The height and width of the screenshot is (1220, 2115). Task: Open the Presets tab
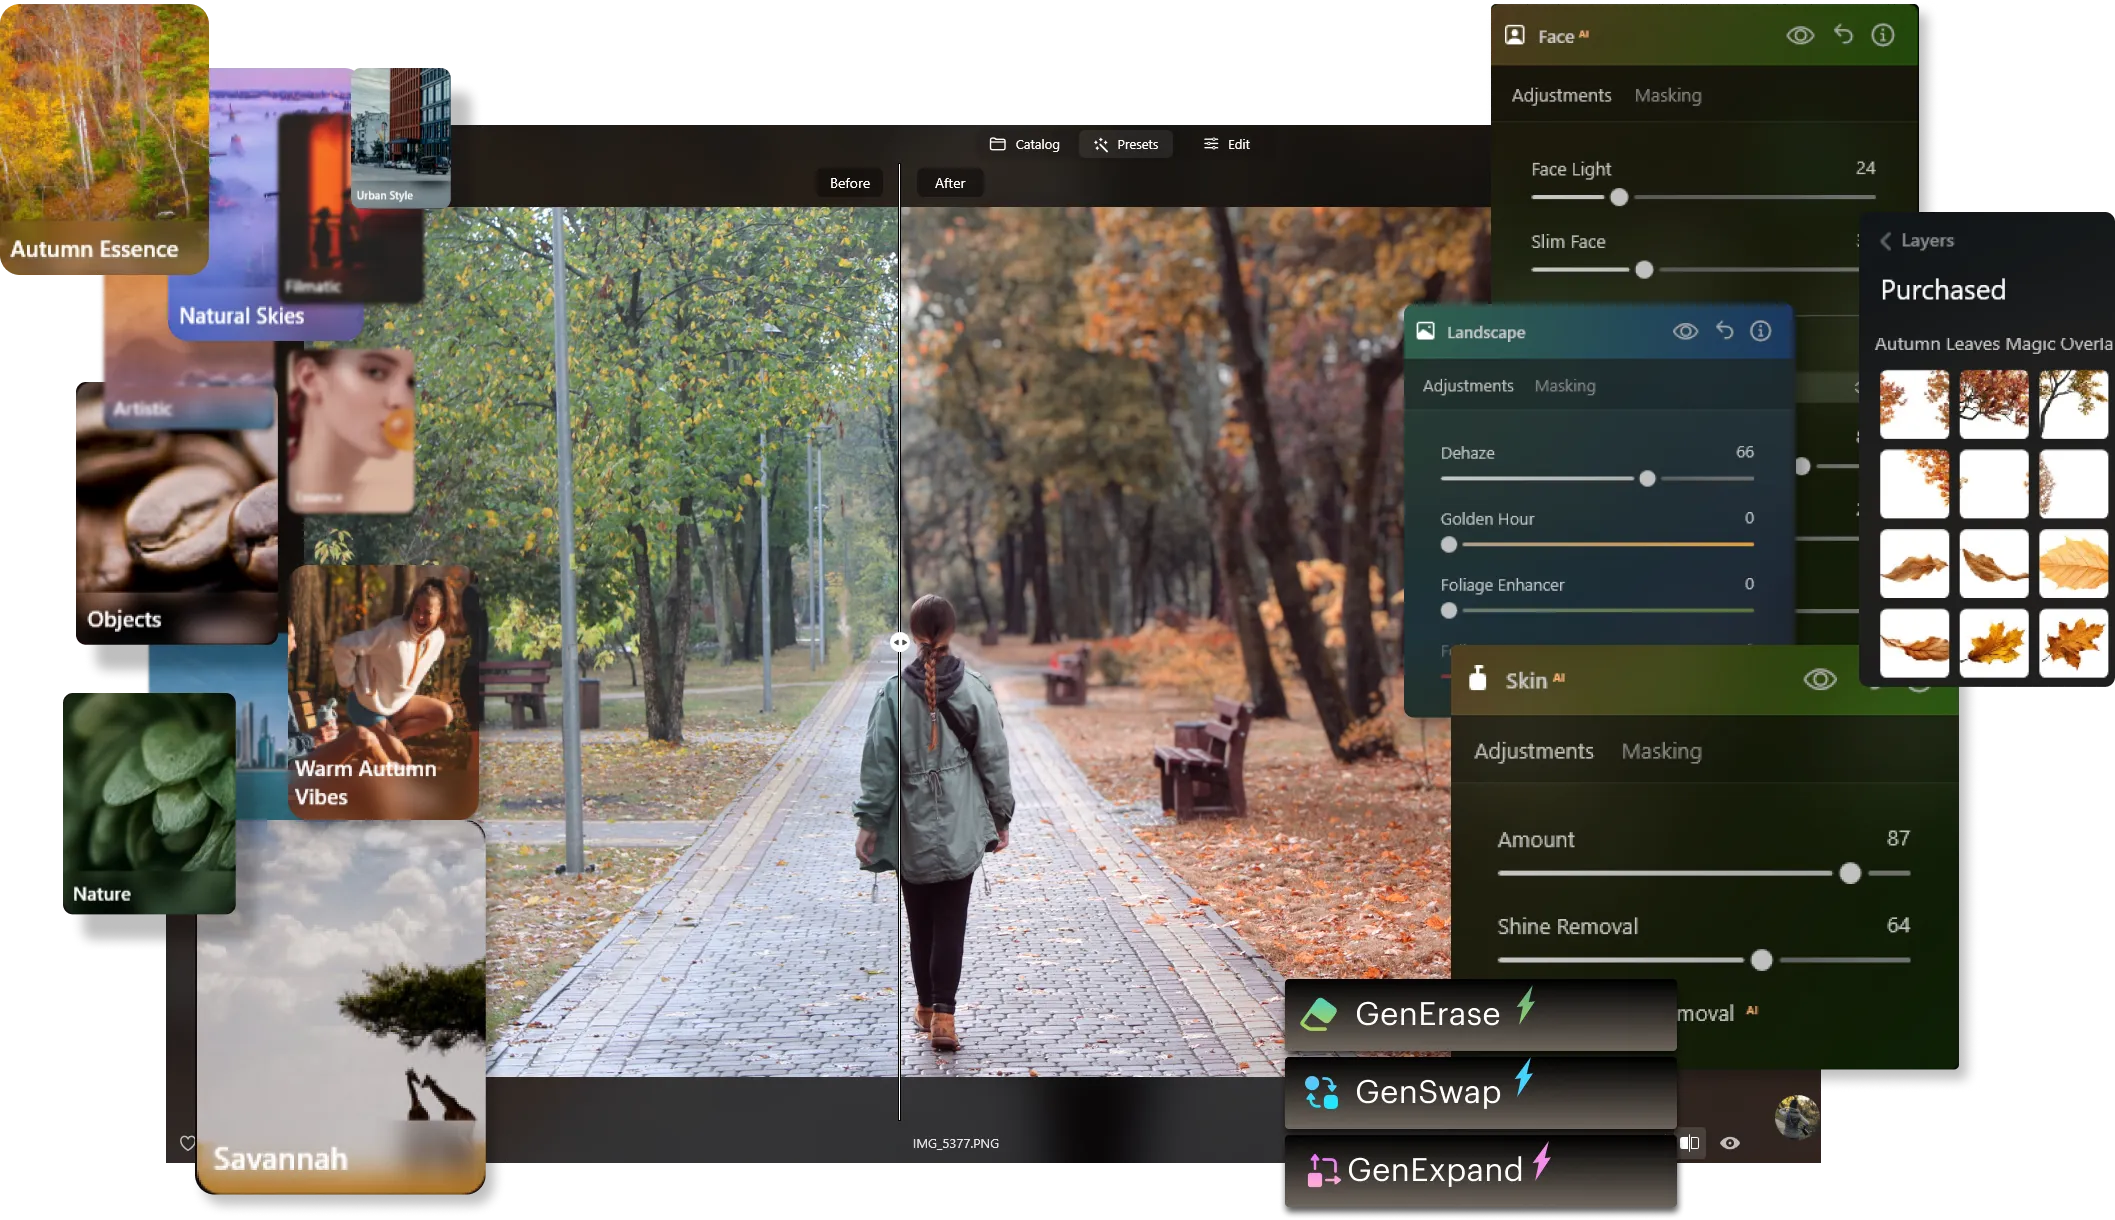(1126, 144)
